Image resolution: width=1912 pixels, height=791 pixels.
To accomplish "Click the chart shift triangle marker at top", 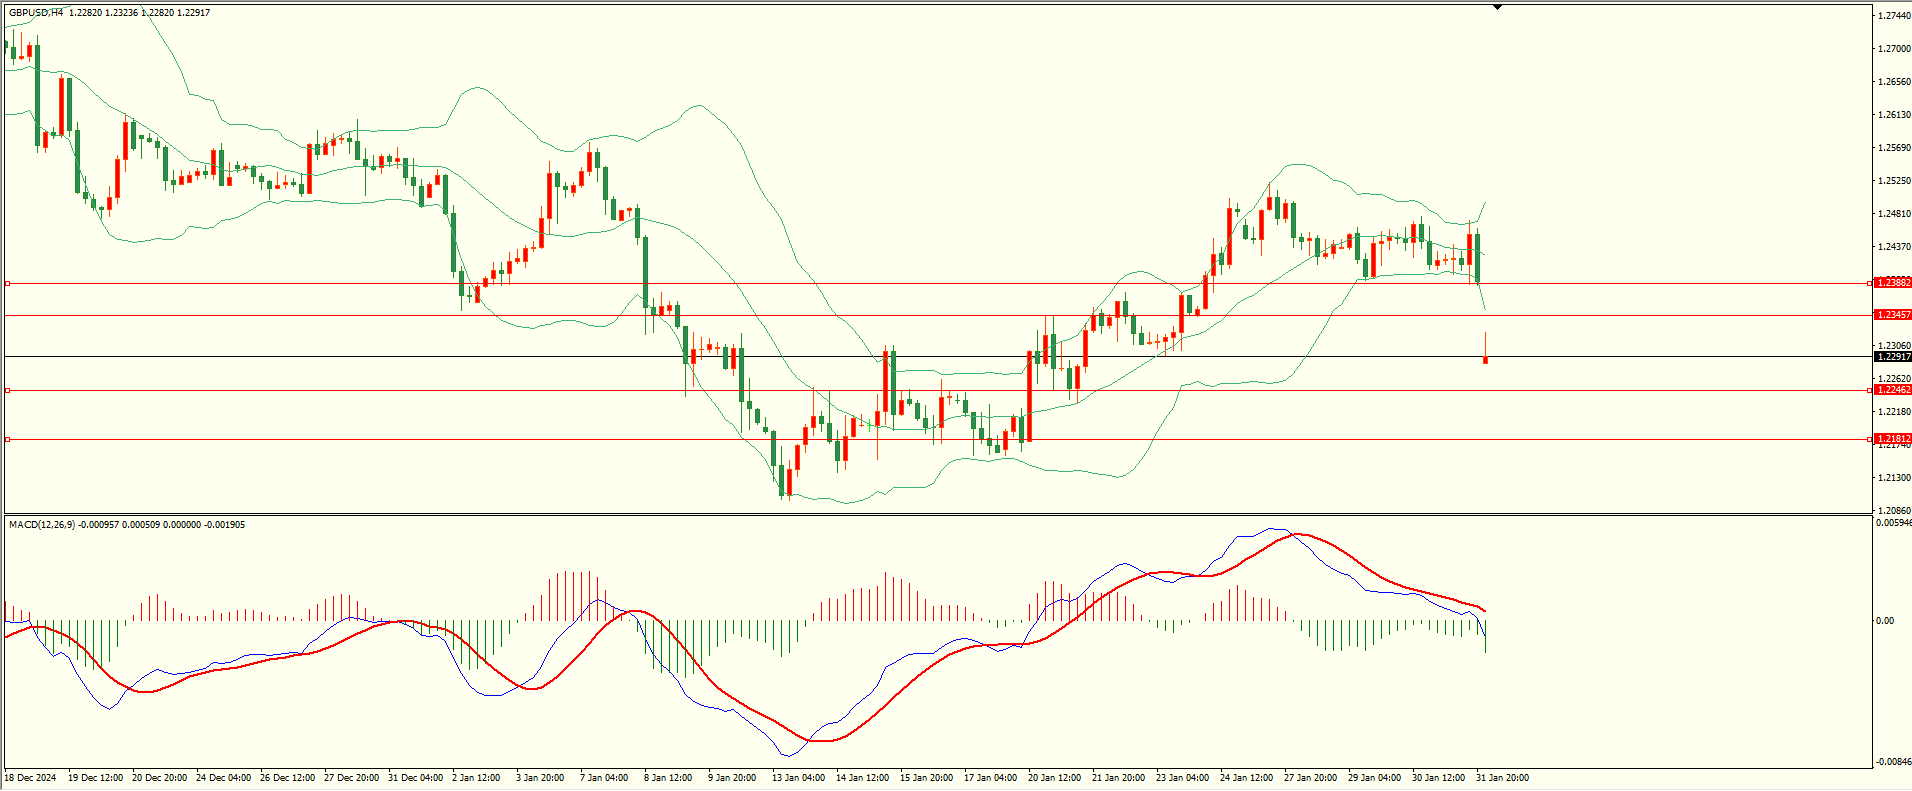I will 1497,7.
